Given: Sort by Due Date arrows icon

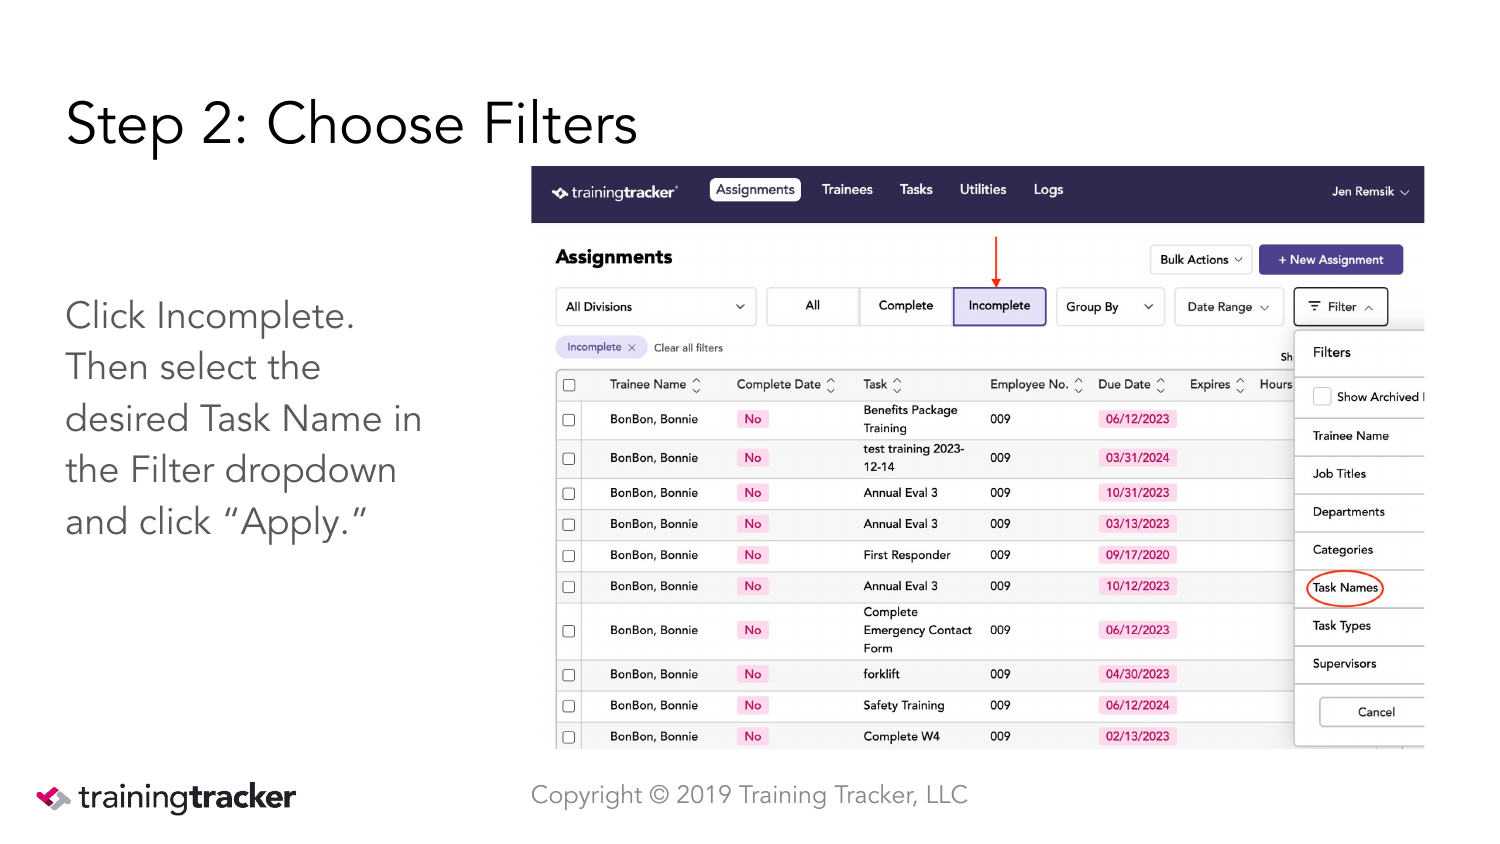Looking at the screenshot, I should [x=1161, y=385].
